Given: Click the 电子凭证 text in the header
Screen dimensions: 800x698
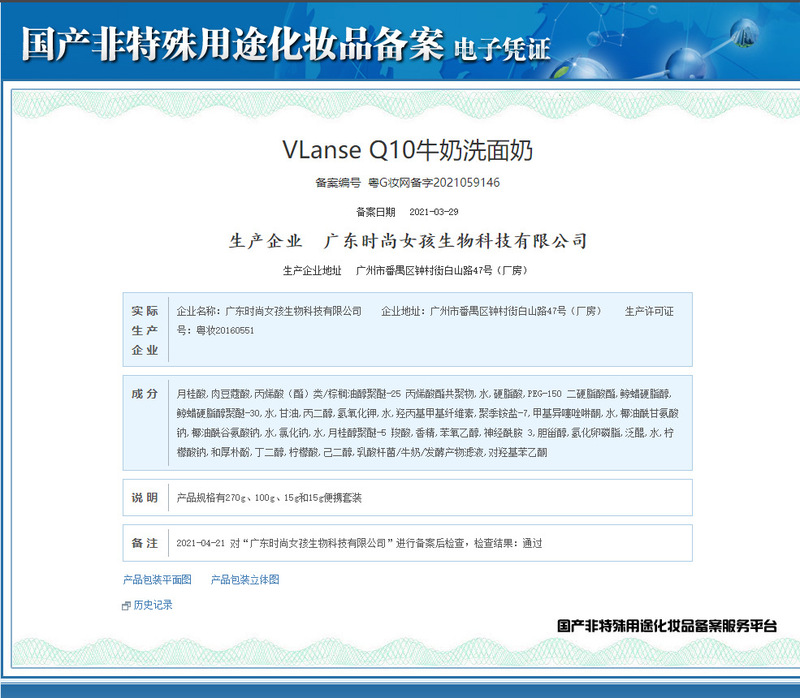Looking at the screenshot, I should pyautogui.click(x=502, y=49).
